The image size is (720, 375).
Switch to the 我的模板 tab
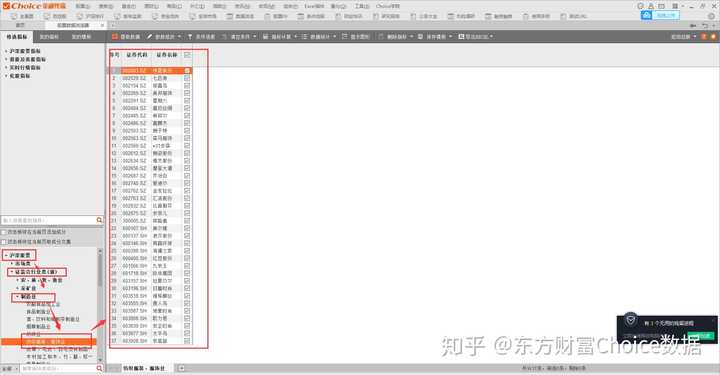click(x=81, y=37)
